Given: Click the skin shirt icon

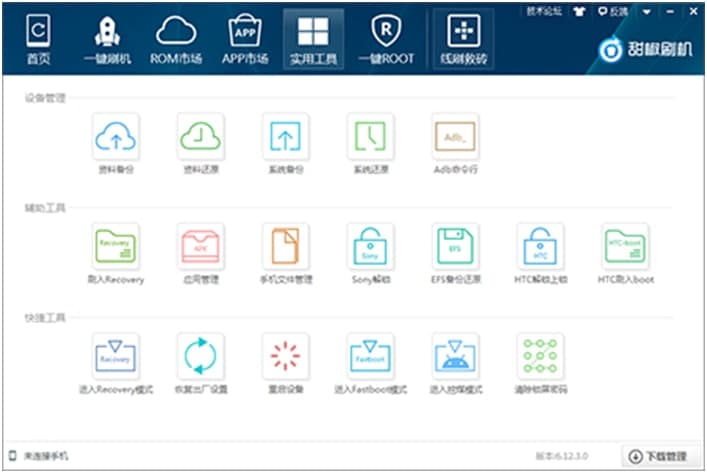Looking at the screenshot, I should pos(579,11).
